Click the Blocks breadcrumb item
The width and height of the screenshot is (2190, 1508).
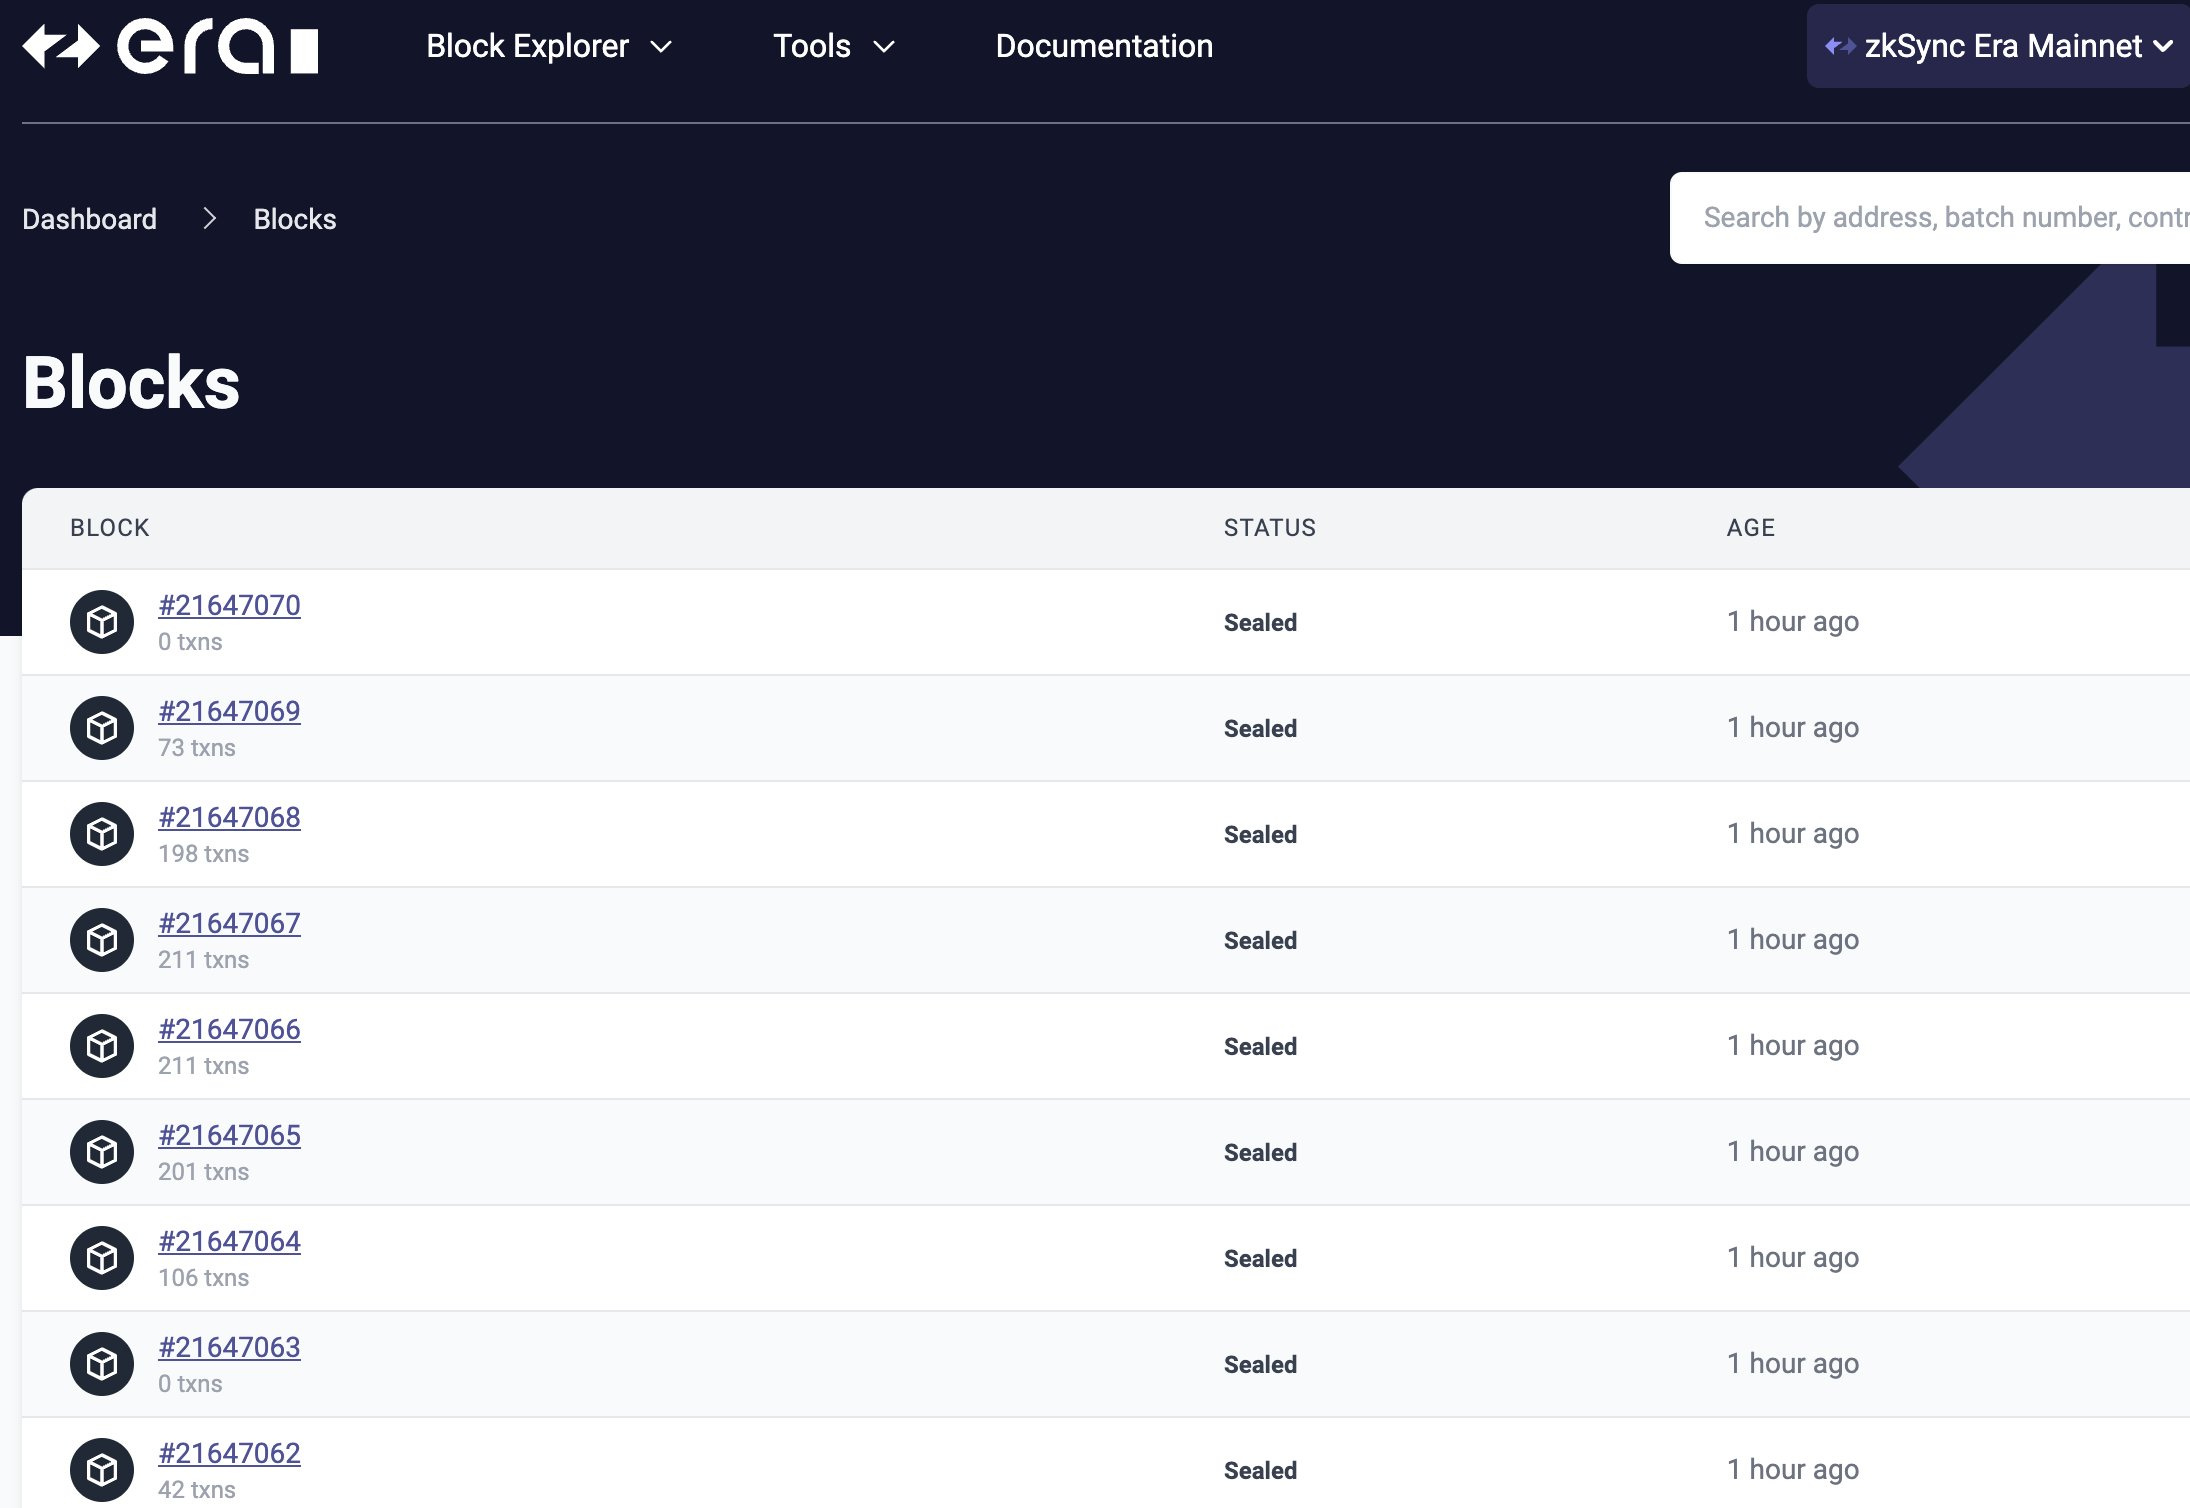tap(295, 219)
